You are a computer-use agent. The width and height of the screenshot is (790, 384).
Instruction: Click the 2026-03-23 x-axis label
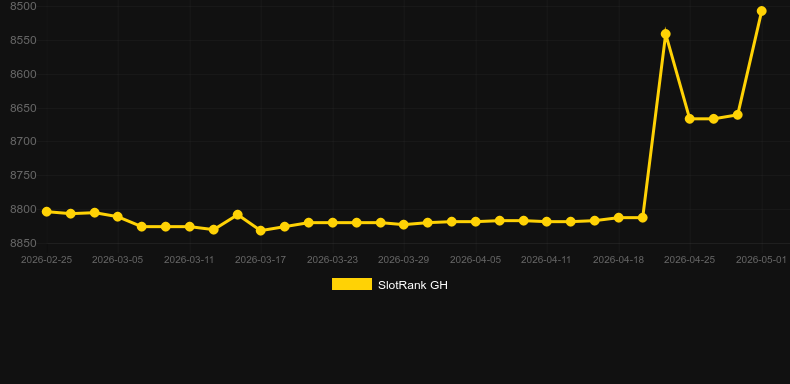pos(333,260)
